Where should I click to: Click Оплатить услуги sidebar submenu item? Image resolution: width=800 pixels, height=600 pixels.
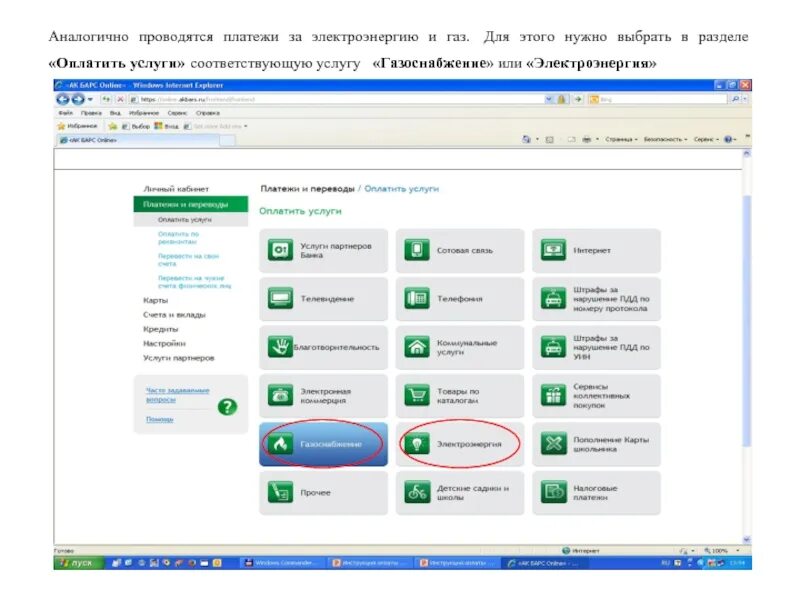point(191,219)
